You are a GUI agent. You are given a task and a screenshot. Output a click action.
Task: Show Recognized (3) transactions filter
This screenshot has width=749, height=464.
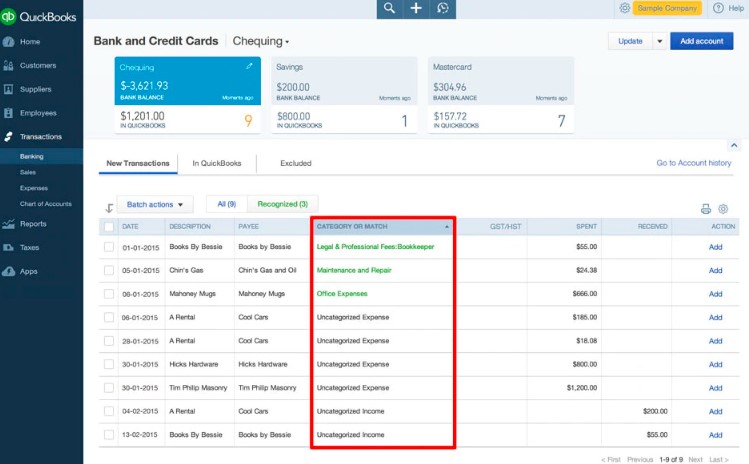[282, 204]
